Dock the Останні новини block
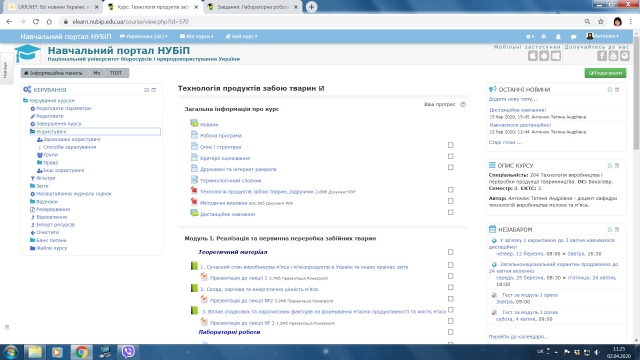This screenshot has width=640, height=360. pyautogui.click(x=617, y=89)
